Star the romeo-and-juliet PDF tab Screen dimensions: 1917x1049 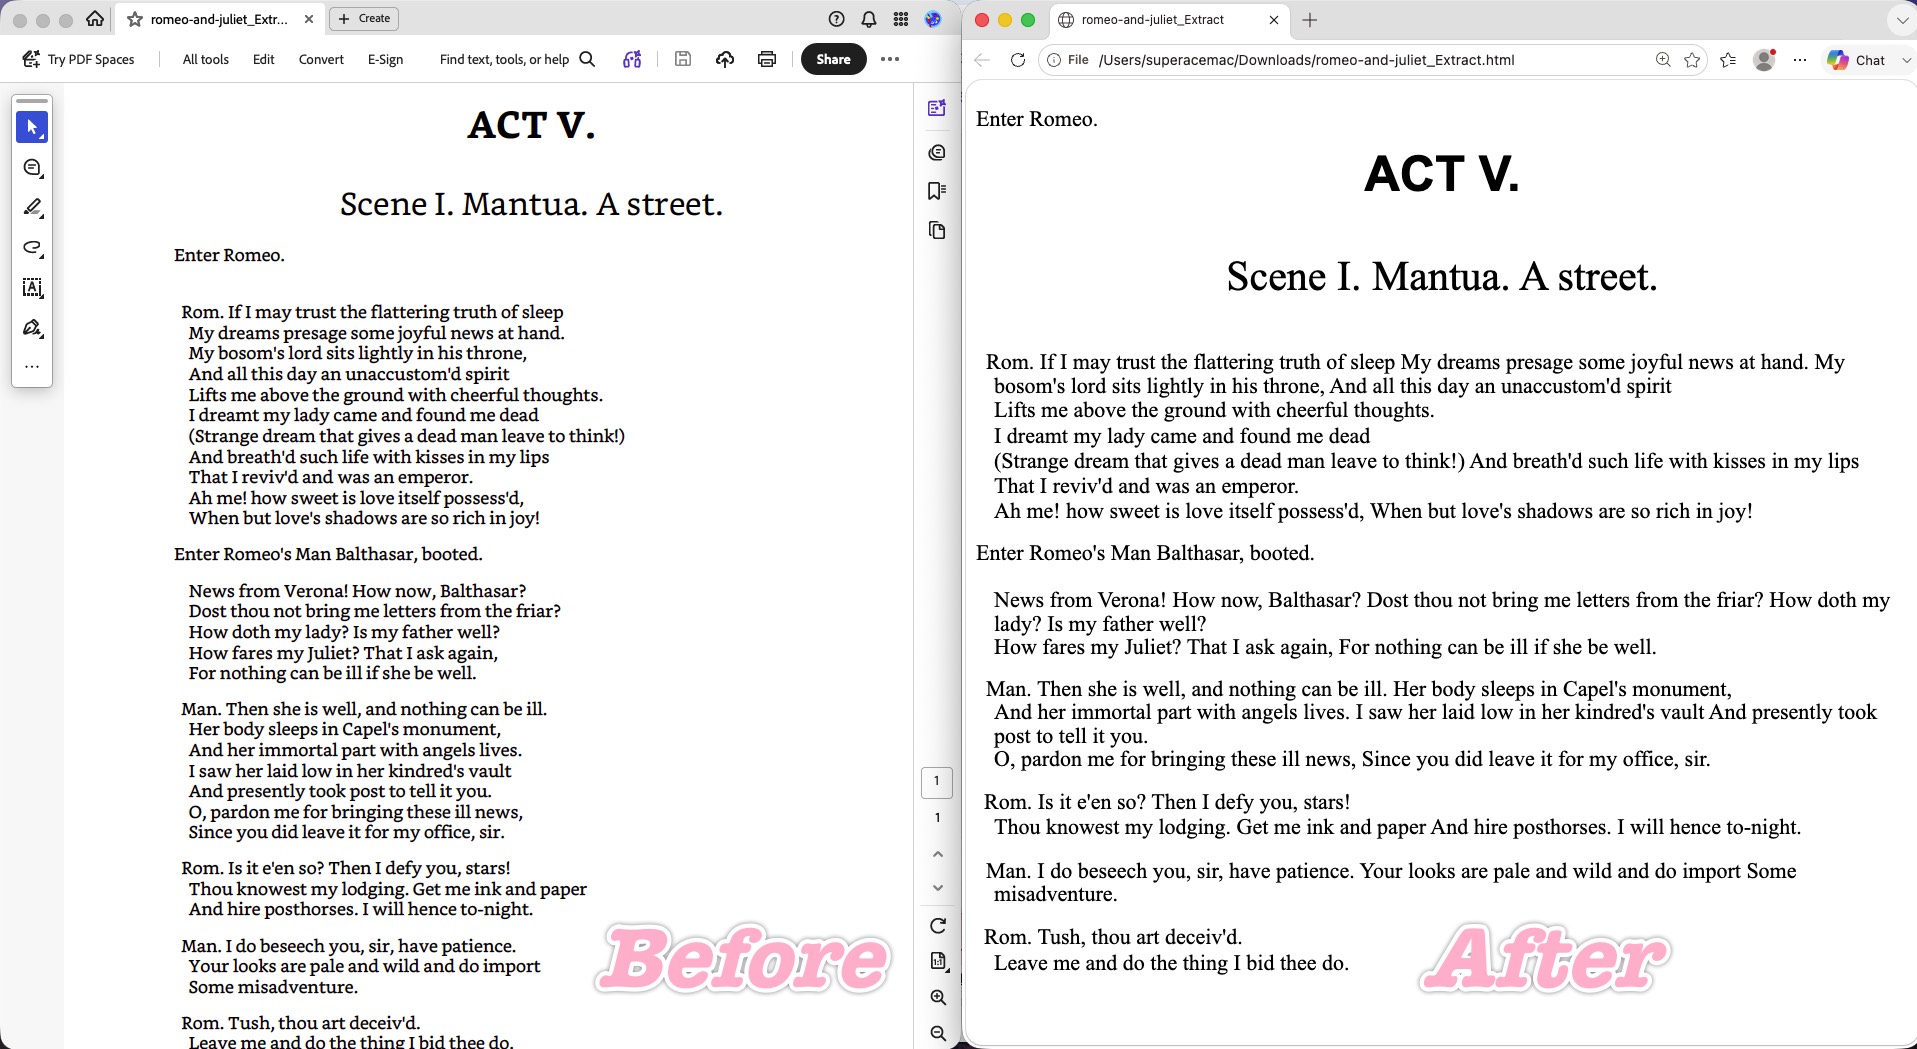[x=135, y=19]
